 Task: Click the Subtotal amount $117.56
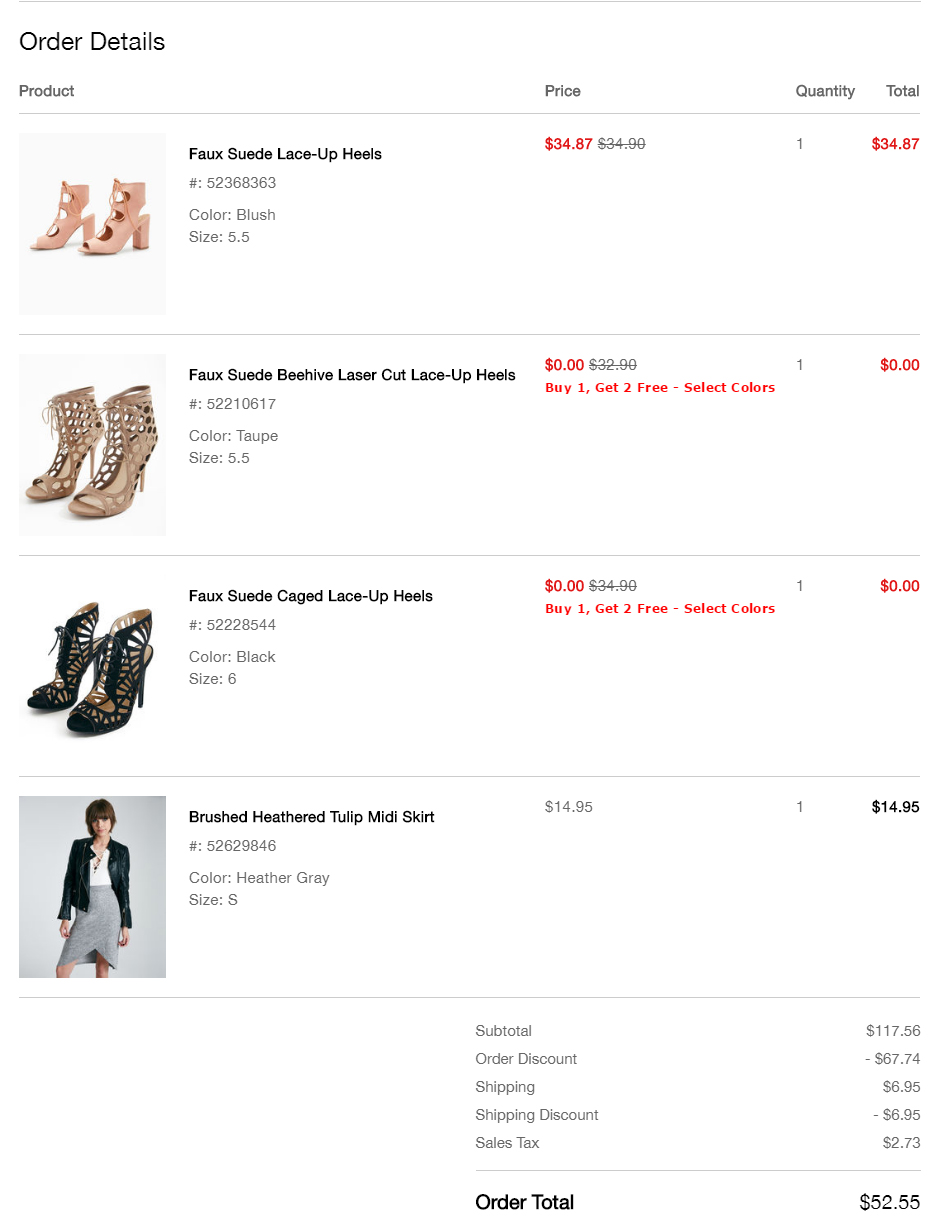coord(893,1031)
